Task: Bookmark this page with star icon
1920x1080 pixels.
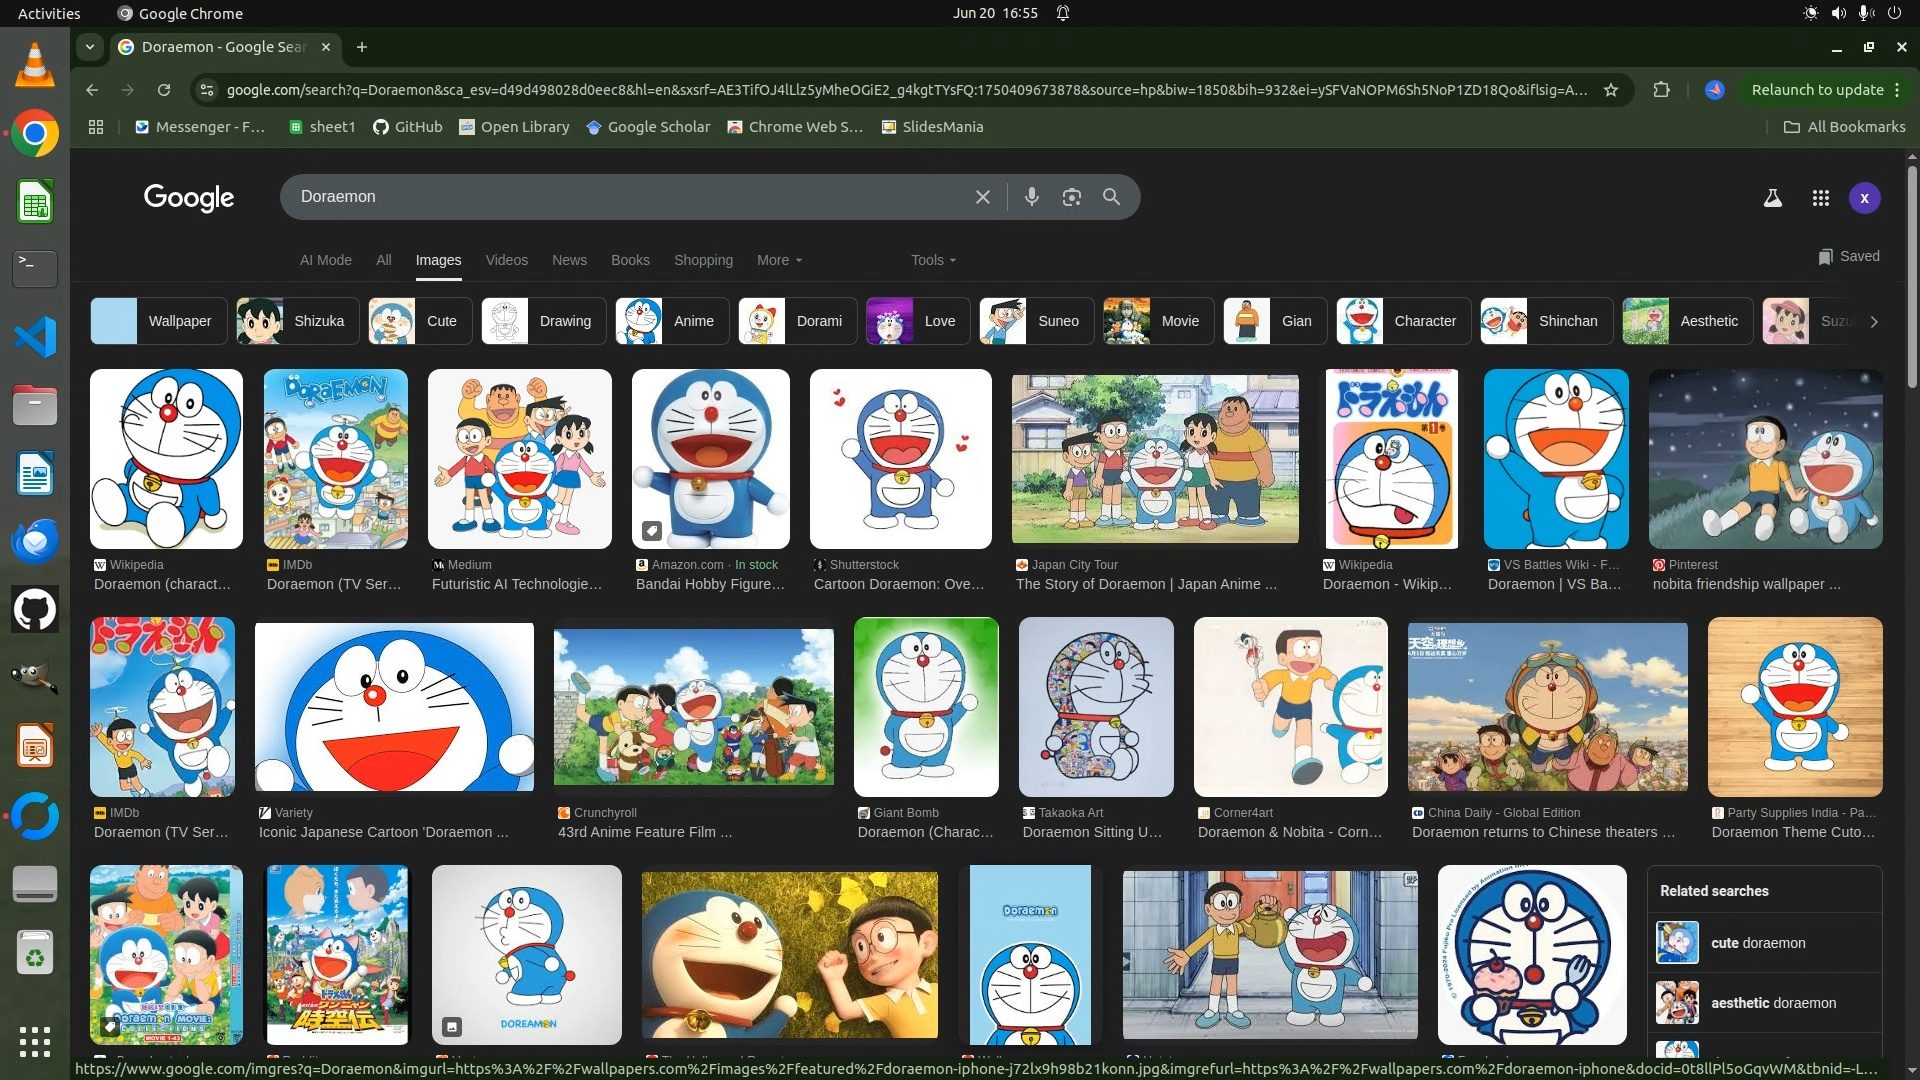Action: (x=1610, y=90)
